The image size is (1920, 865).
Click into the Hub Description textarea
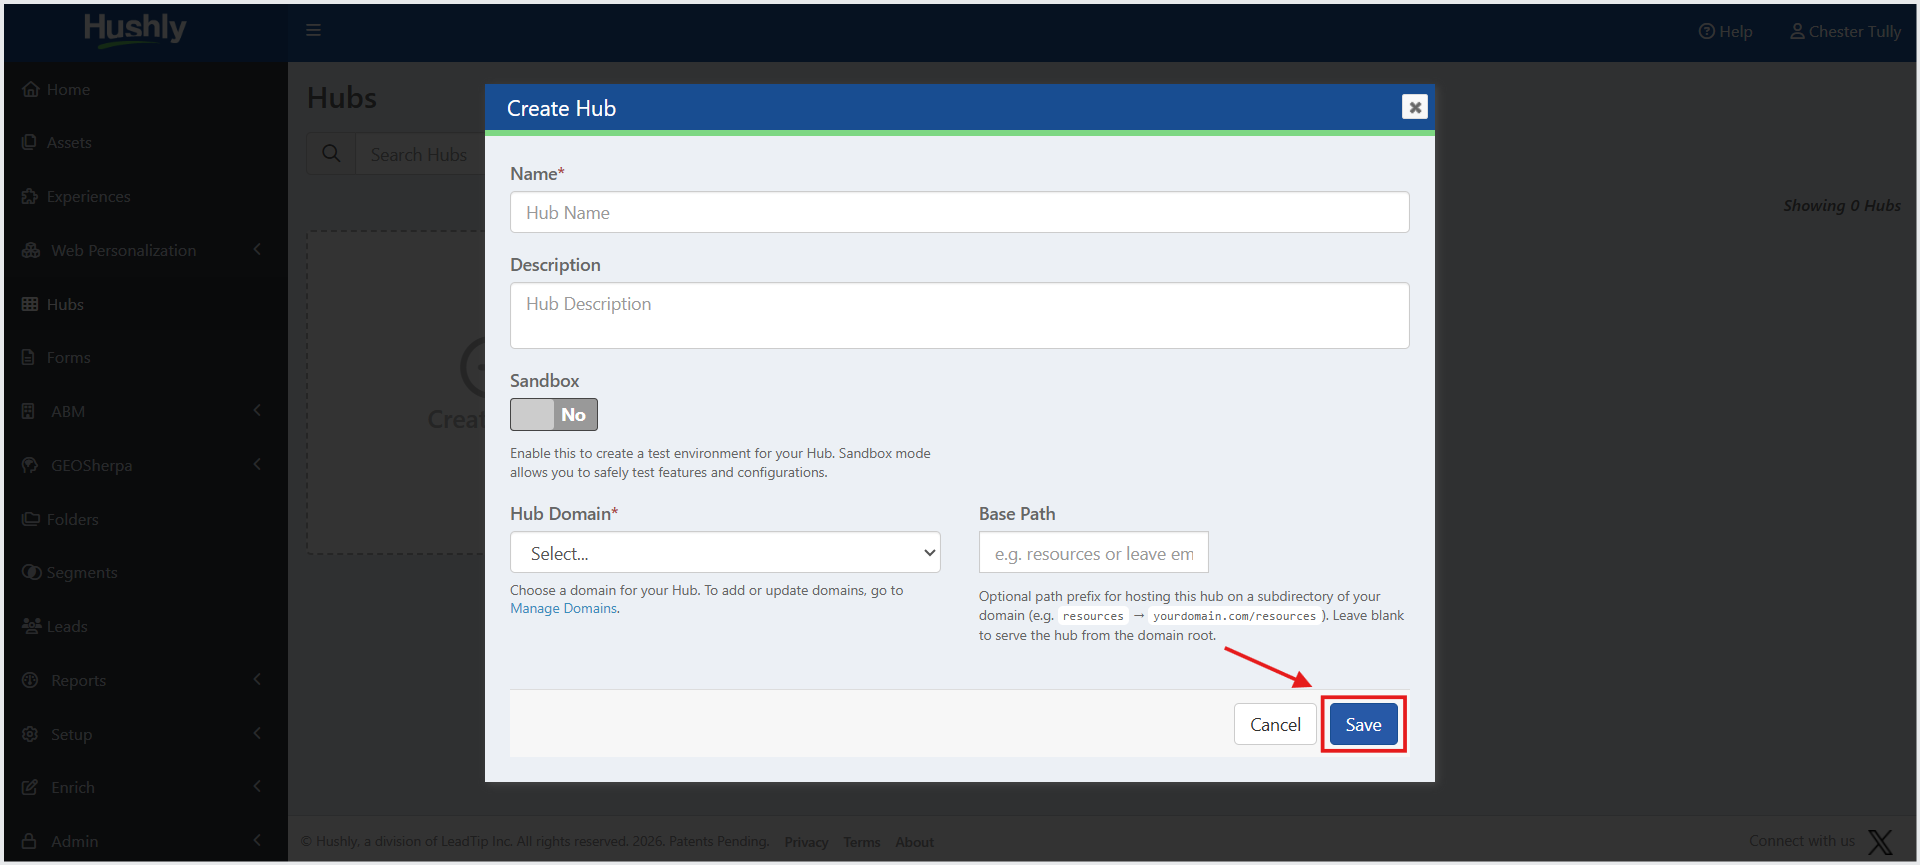pos(959,315)
